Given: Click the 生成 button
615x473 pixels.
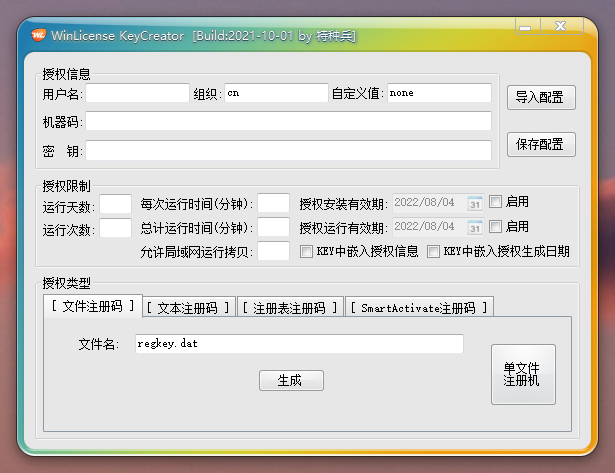Looking at the screenshot, I should click(x=291, y=380).
